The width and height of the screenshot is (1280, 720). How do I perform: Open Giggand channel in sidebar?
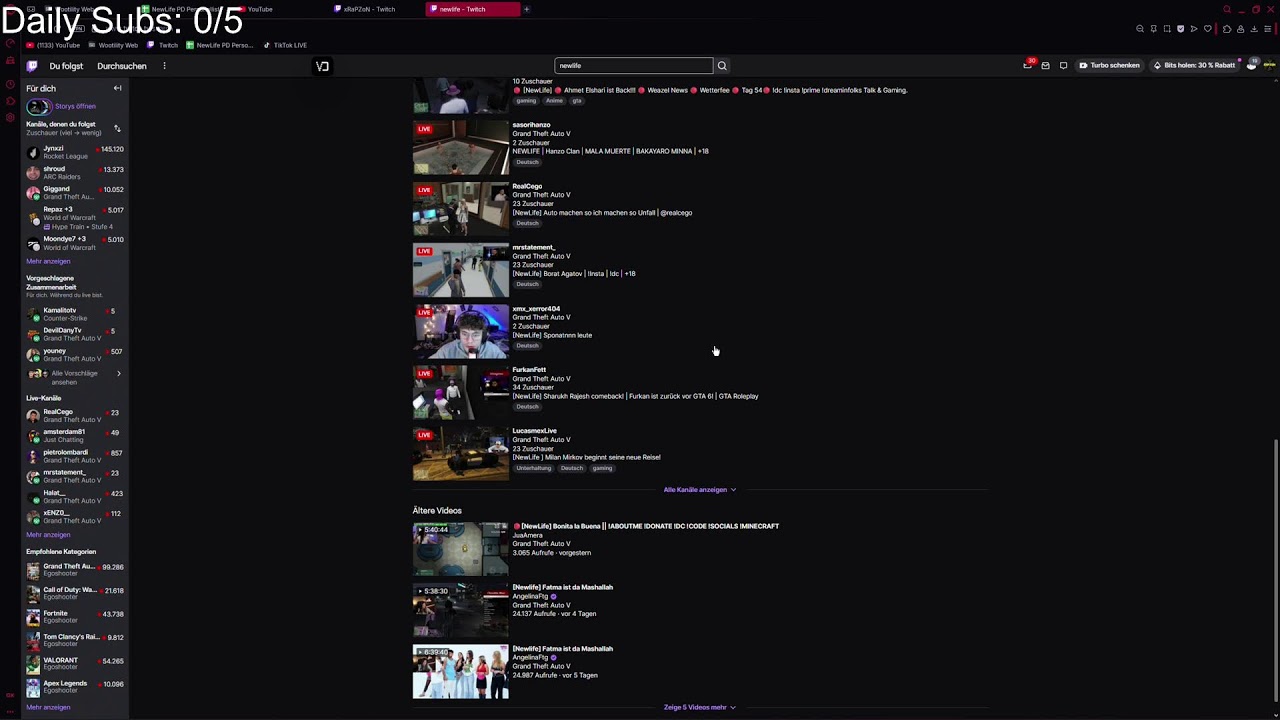tap(76, 193)
